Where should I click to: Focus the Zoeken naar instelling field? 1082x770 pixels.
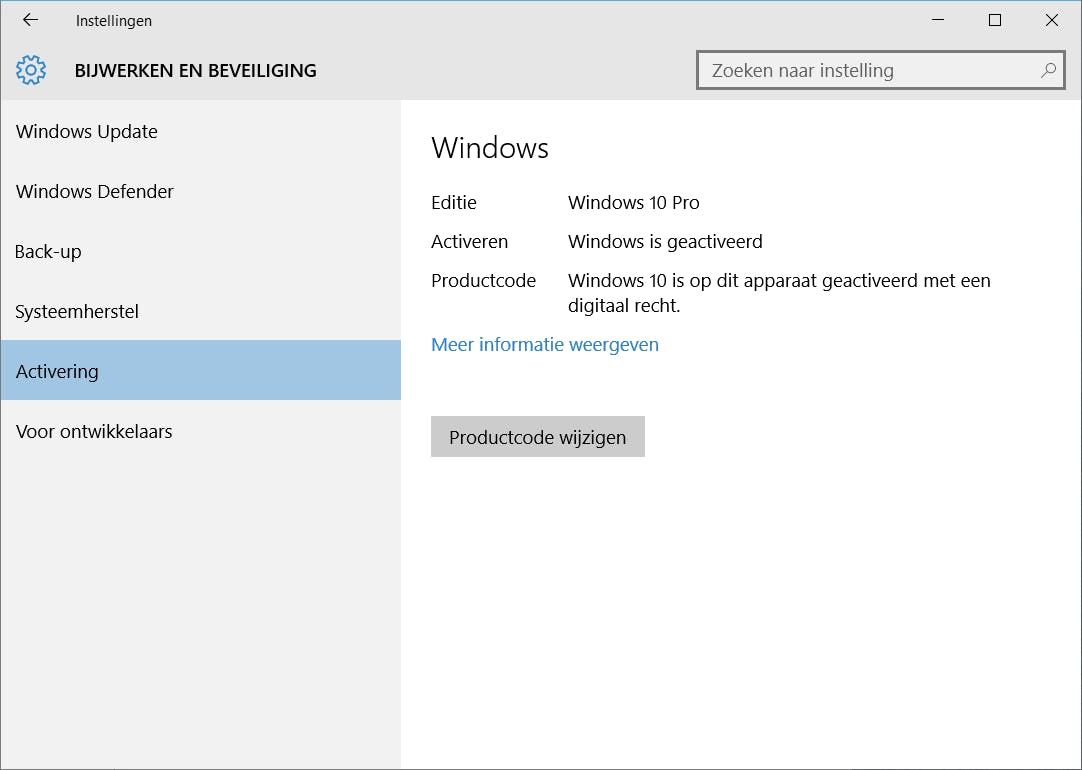(881, 70)
